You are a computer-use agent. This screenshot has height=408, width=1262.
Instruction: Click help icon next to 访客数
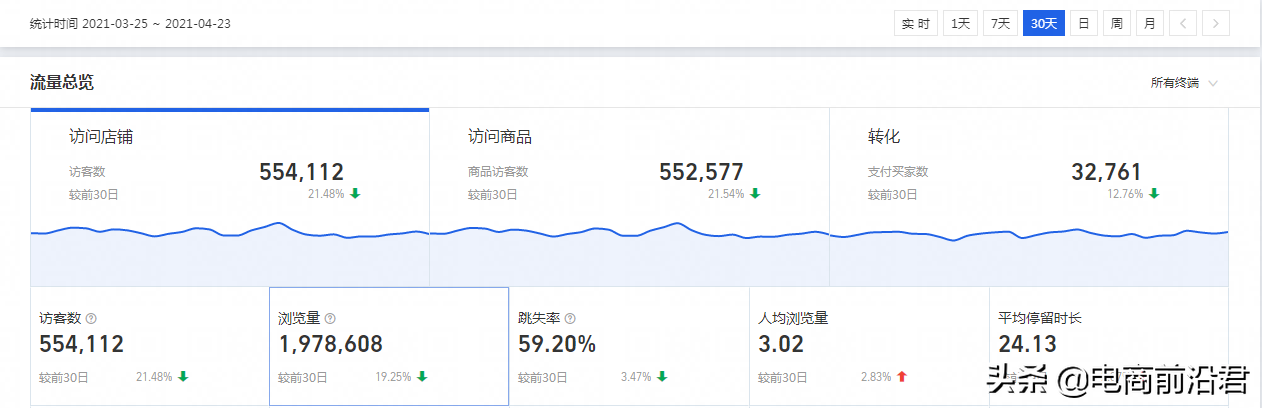91,319
